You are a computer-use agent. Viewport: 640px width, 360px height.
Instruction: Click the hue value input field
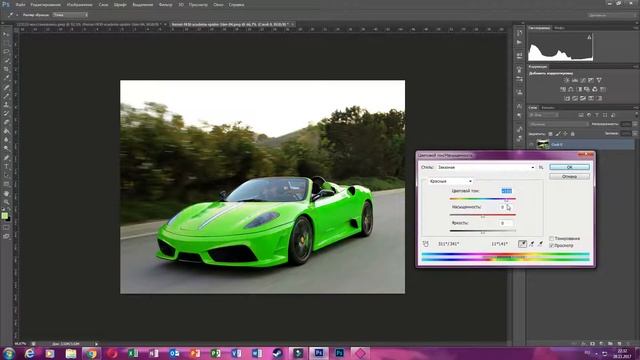click(x=506, y=191)
